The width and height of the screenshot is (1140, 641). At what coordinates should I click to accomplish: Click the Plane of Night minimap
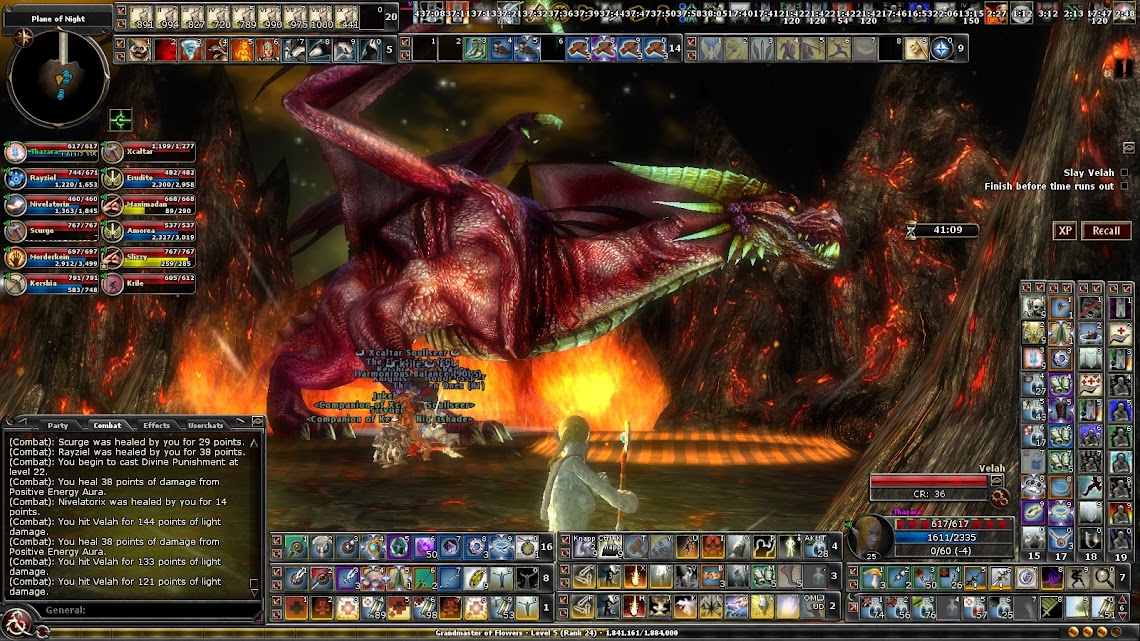pyautogui.click(x=57, y=77)
